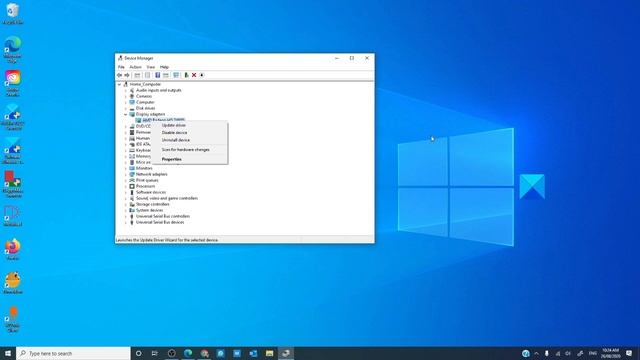The height and width of the screenshot is (360, 640).
Task: Expand Universal Serial Bus controllers
Action: coord(126,216)
